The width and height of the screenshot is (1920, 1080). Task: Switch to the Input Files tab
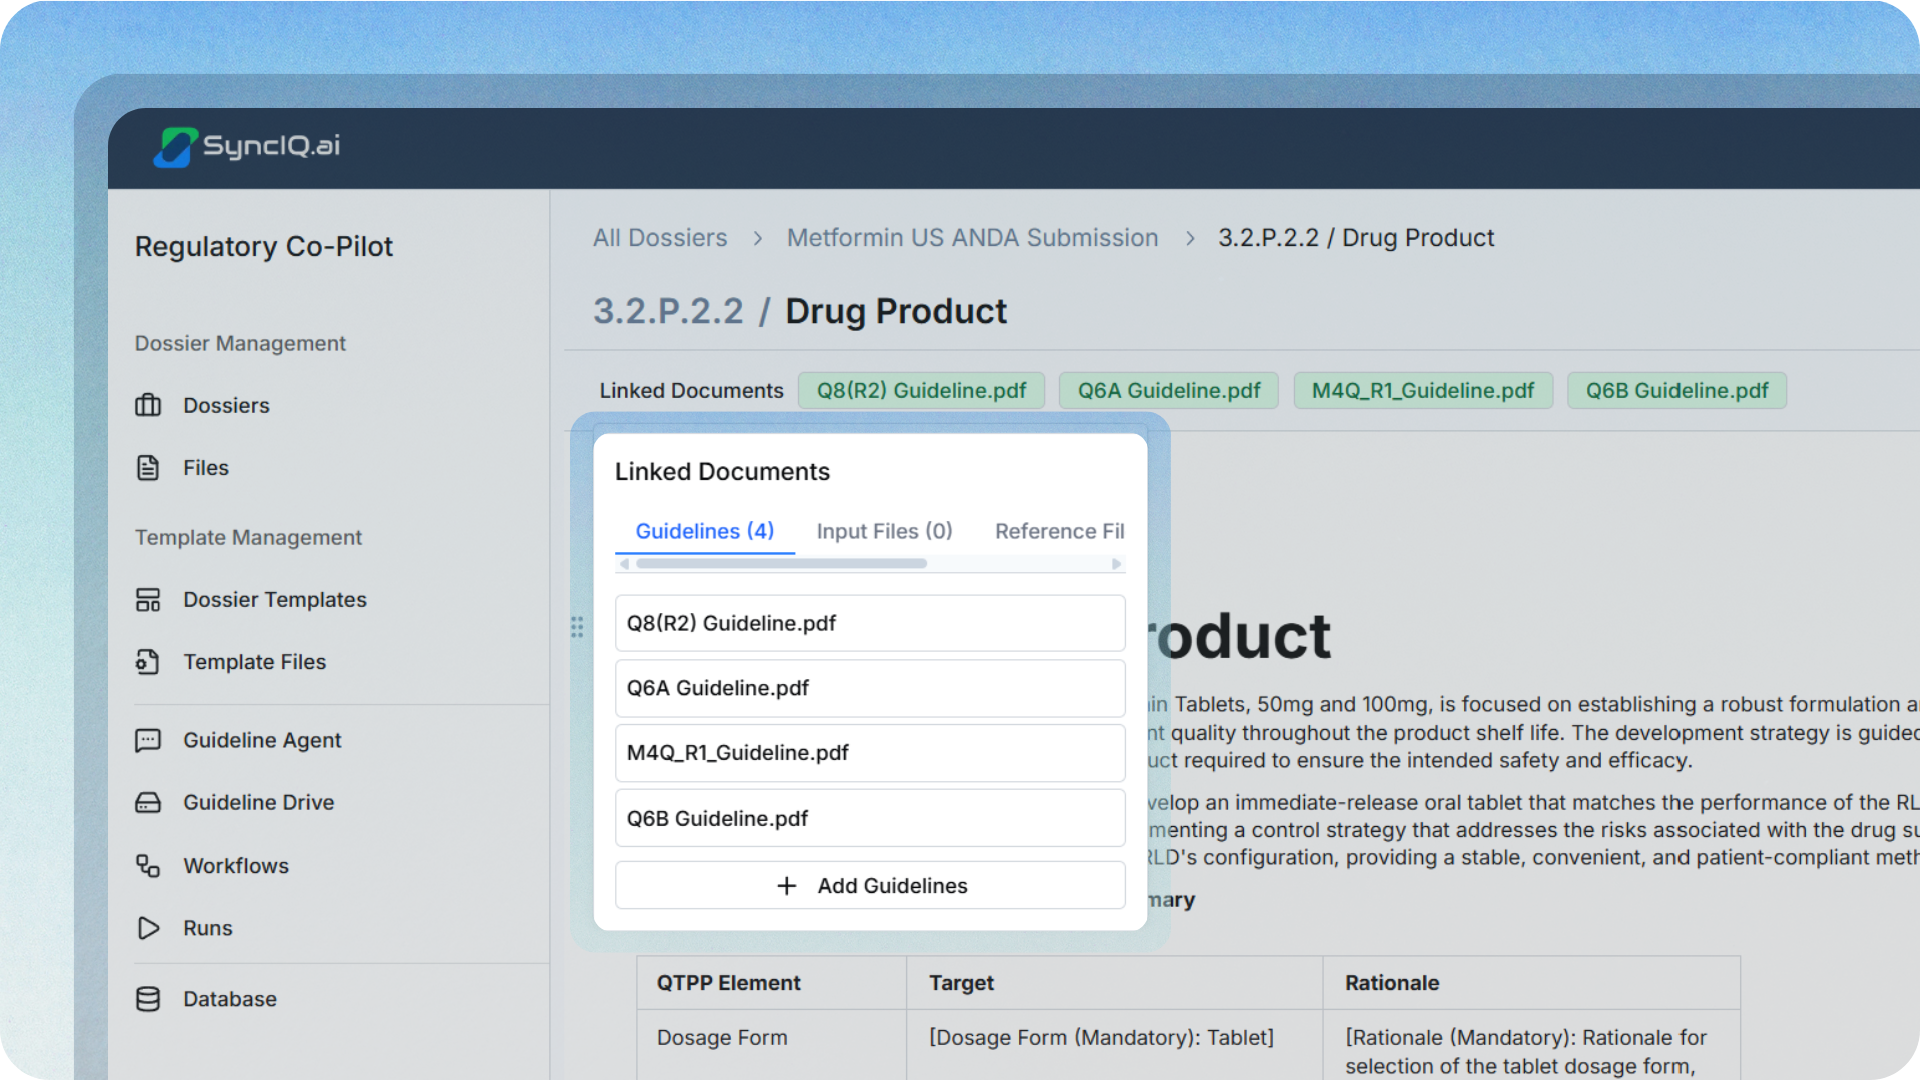(x=883, y=531)
